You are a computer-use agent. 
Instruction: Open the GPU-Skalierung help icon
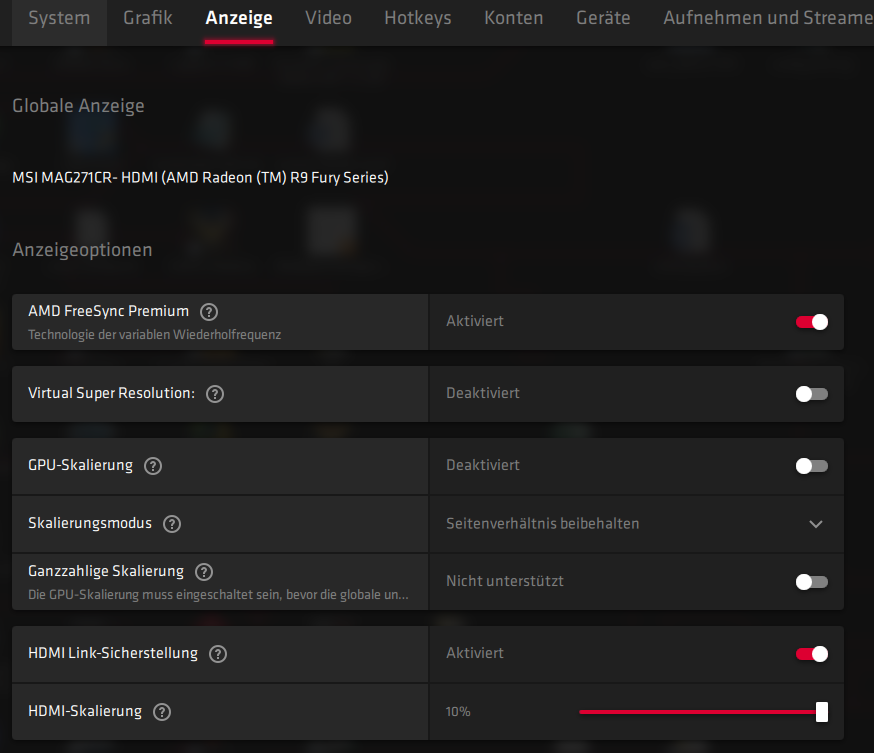(153, 466)
